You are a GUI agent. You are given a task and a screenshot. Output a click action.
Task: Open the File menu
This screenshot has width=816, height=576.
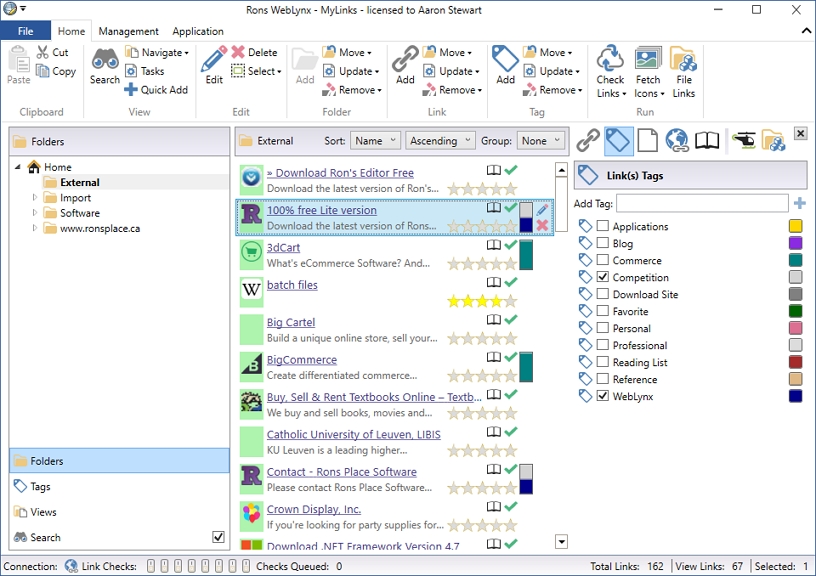pos(26,31)
